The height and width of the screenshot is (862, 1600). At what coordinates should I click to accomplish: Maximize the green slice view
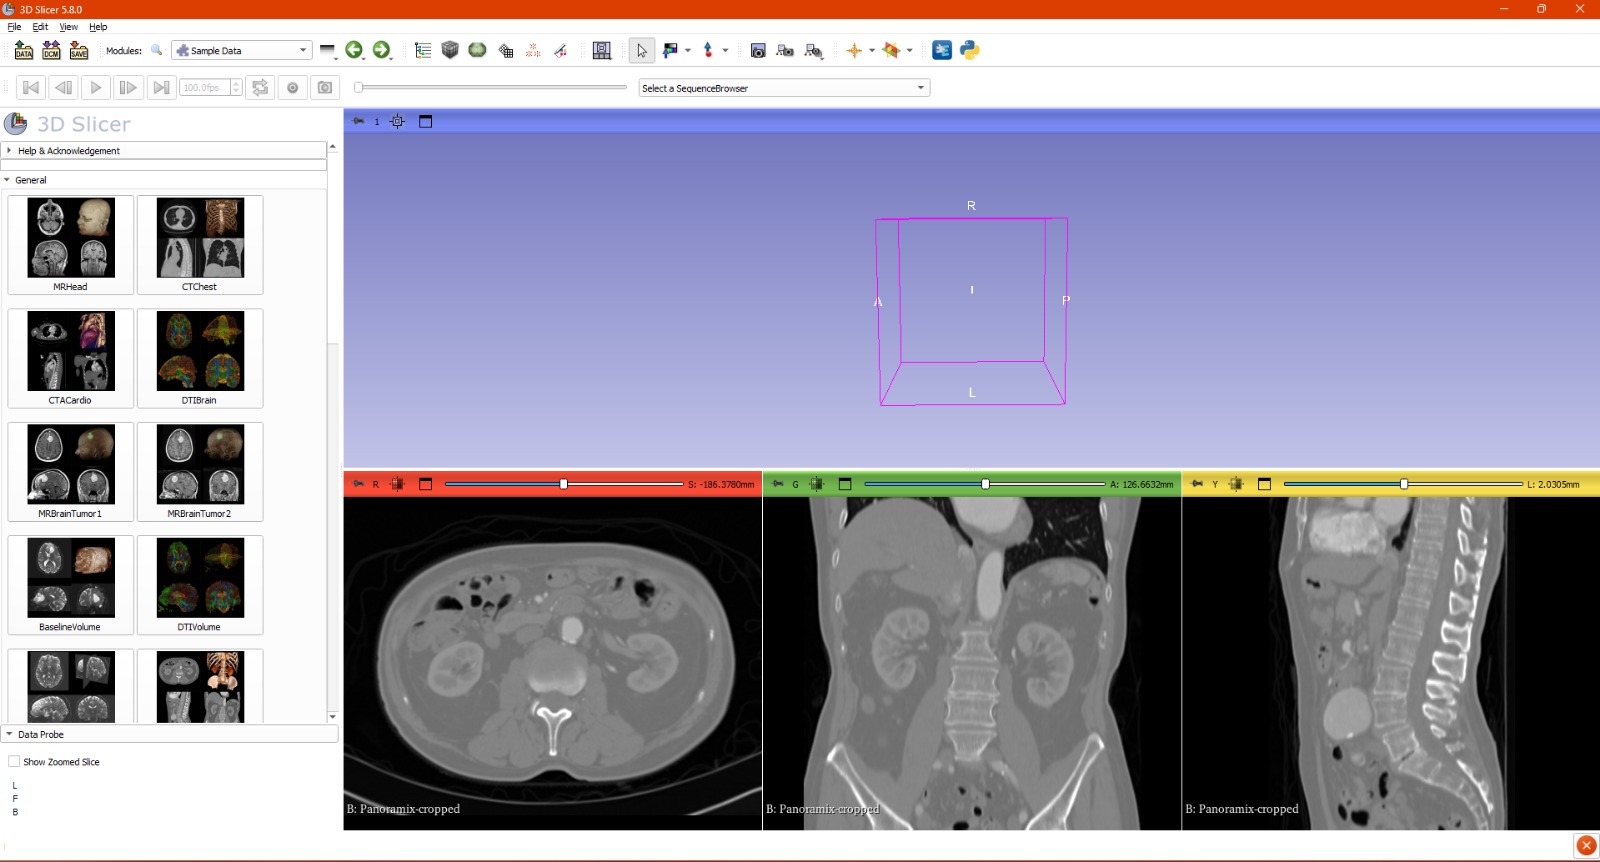[x=845, y=484]
